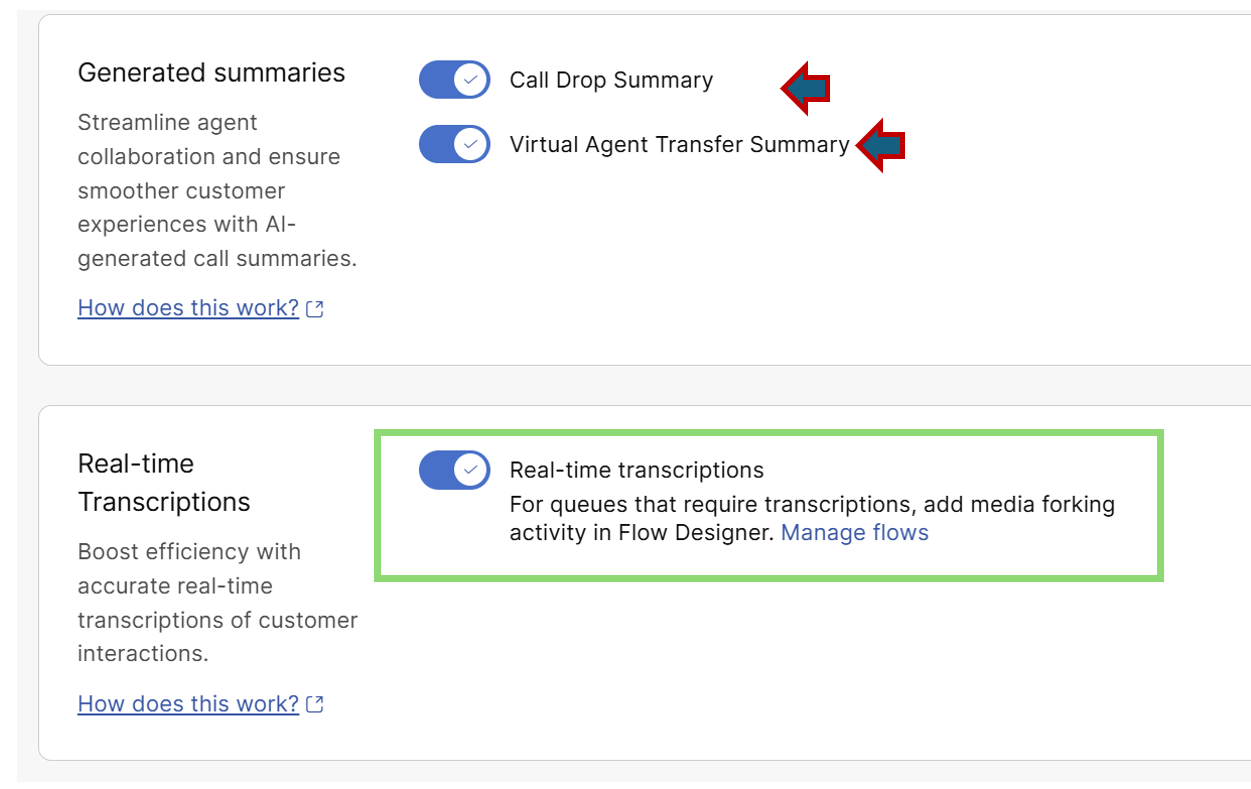Open "How does this work?" under Generated summaries
This screenshot has height=789, width=1251.
[x=188, y=308]
